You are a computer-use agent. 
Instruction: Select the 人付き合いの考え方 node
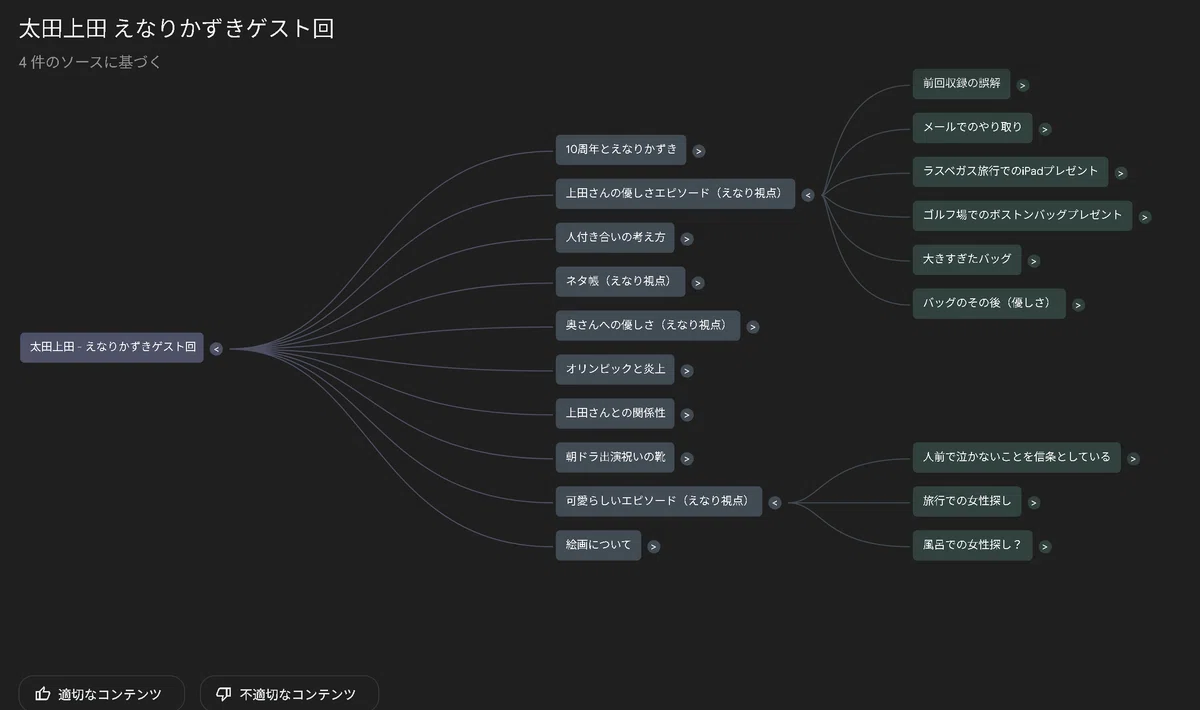point(615,238)
